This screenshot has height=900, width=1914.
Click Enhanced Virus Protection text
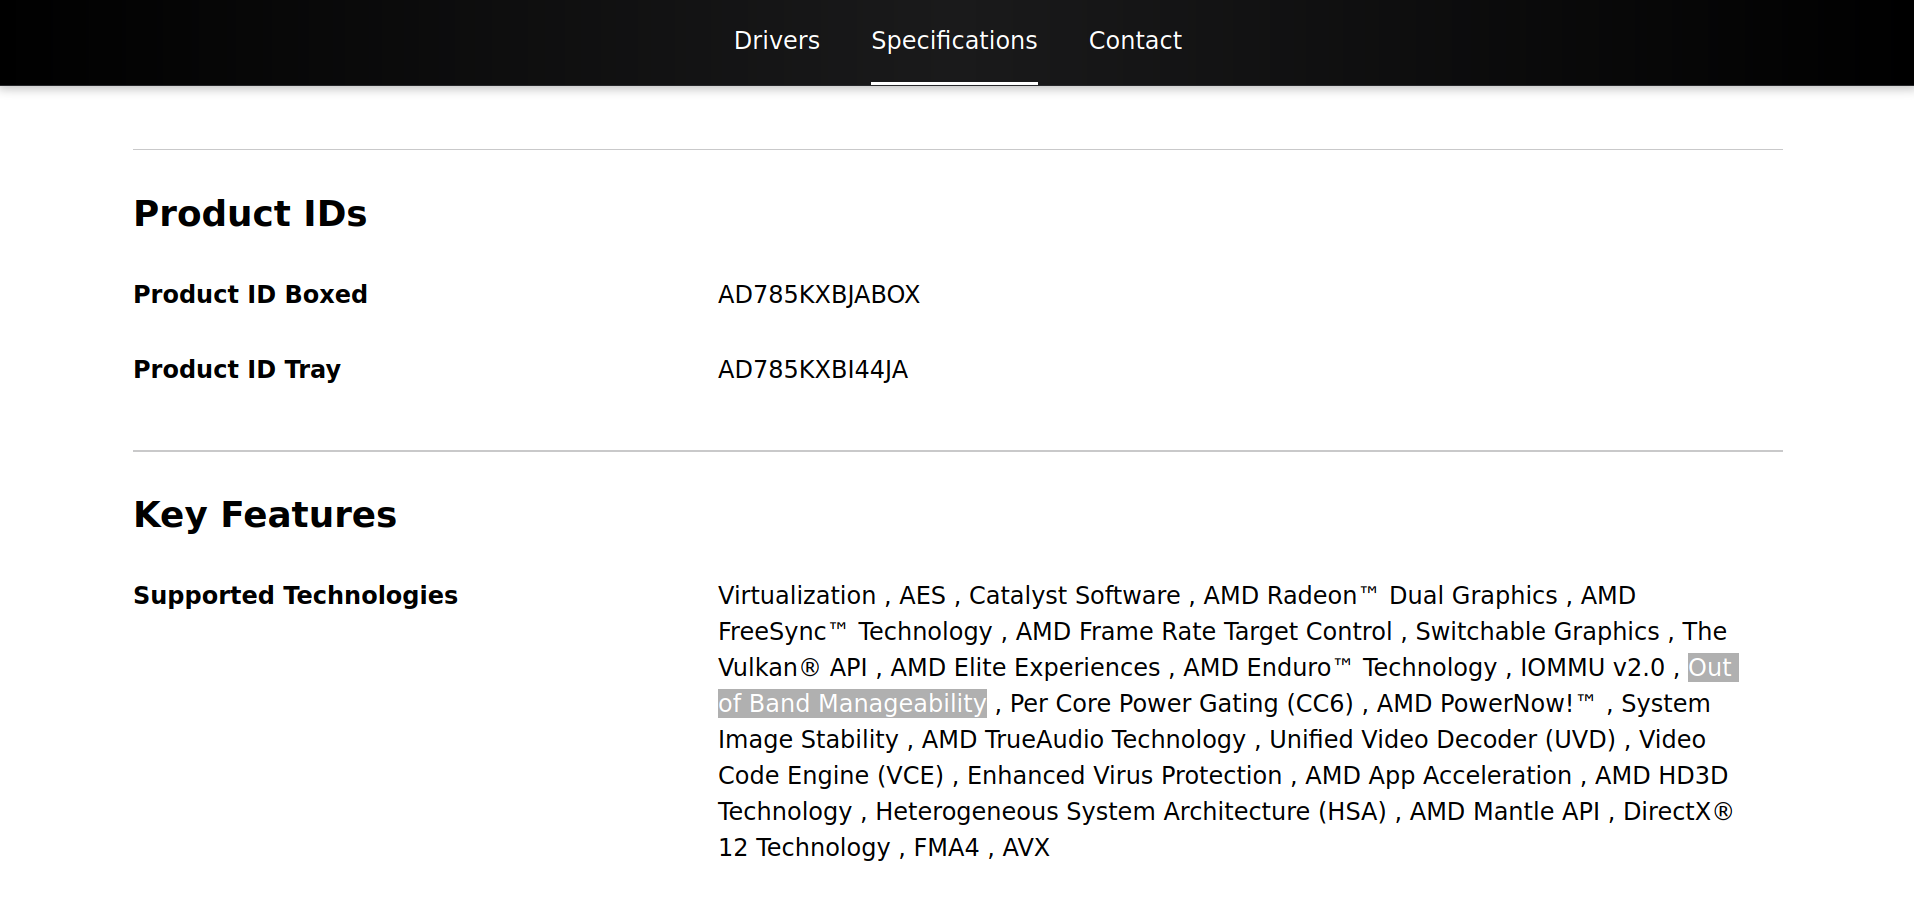pos(1124,776)
